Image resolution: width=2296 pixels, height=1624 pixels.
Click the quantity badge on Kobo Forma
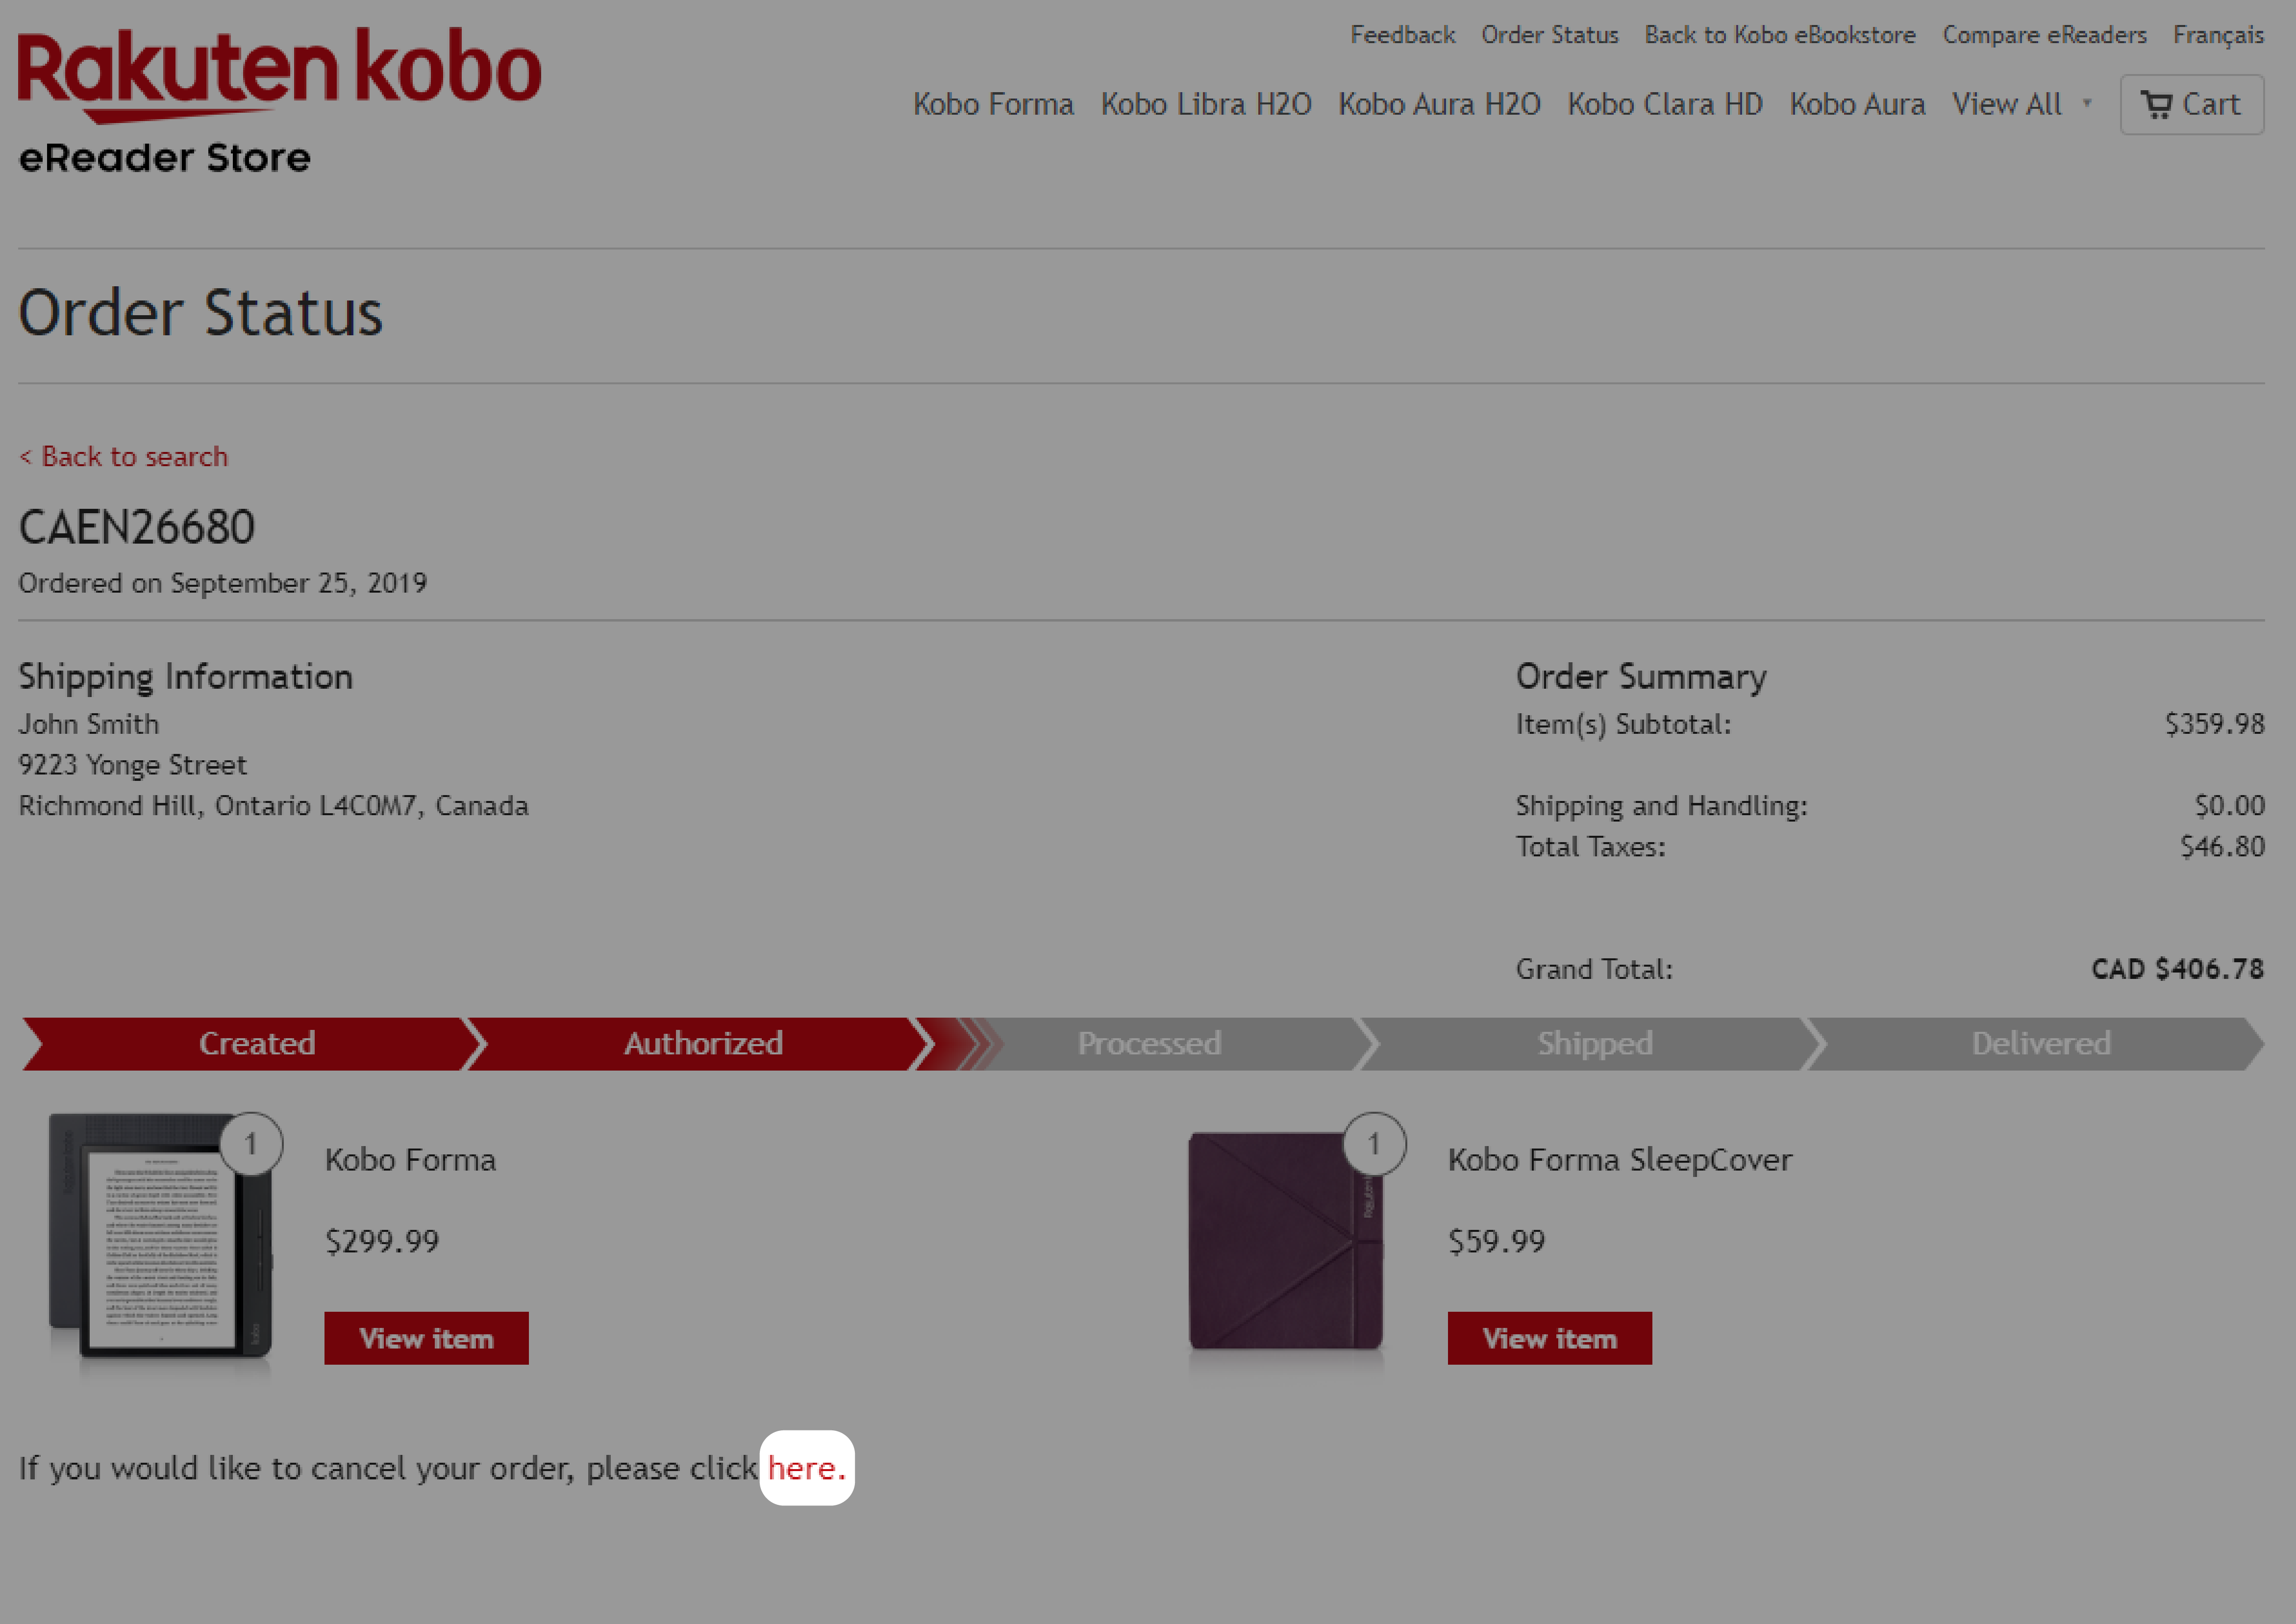[251, 1144]
